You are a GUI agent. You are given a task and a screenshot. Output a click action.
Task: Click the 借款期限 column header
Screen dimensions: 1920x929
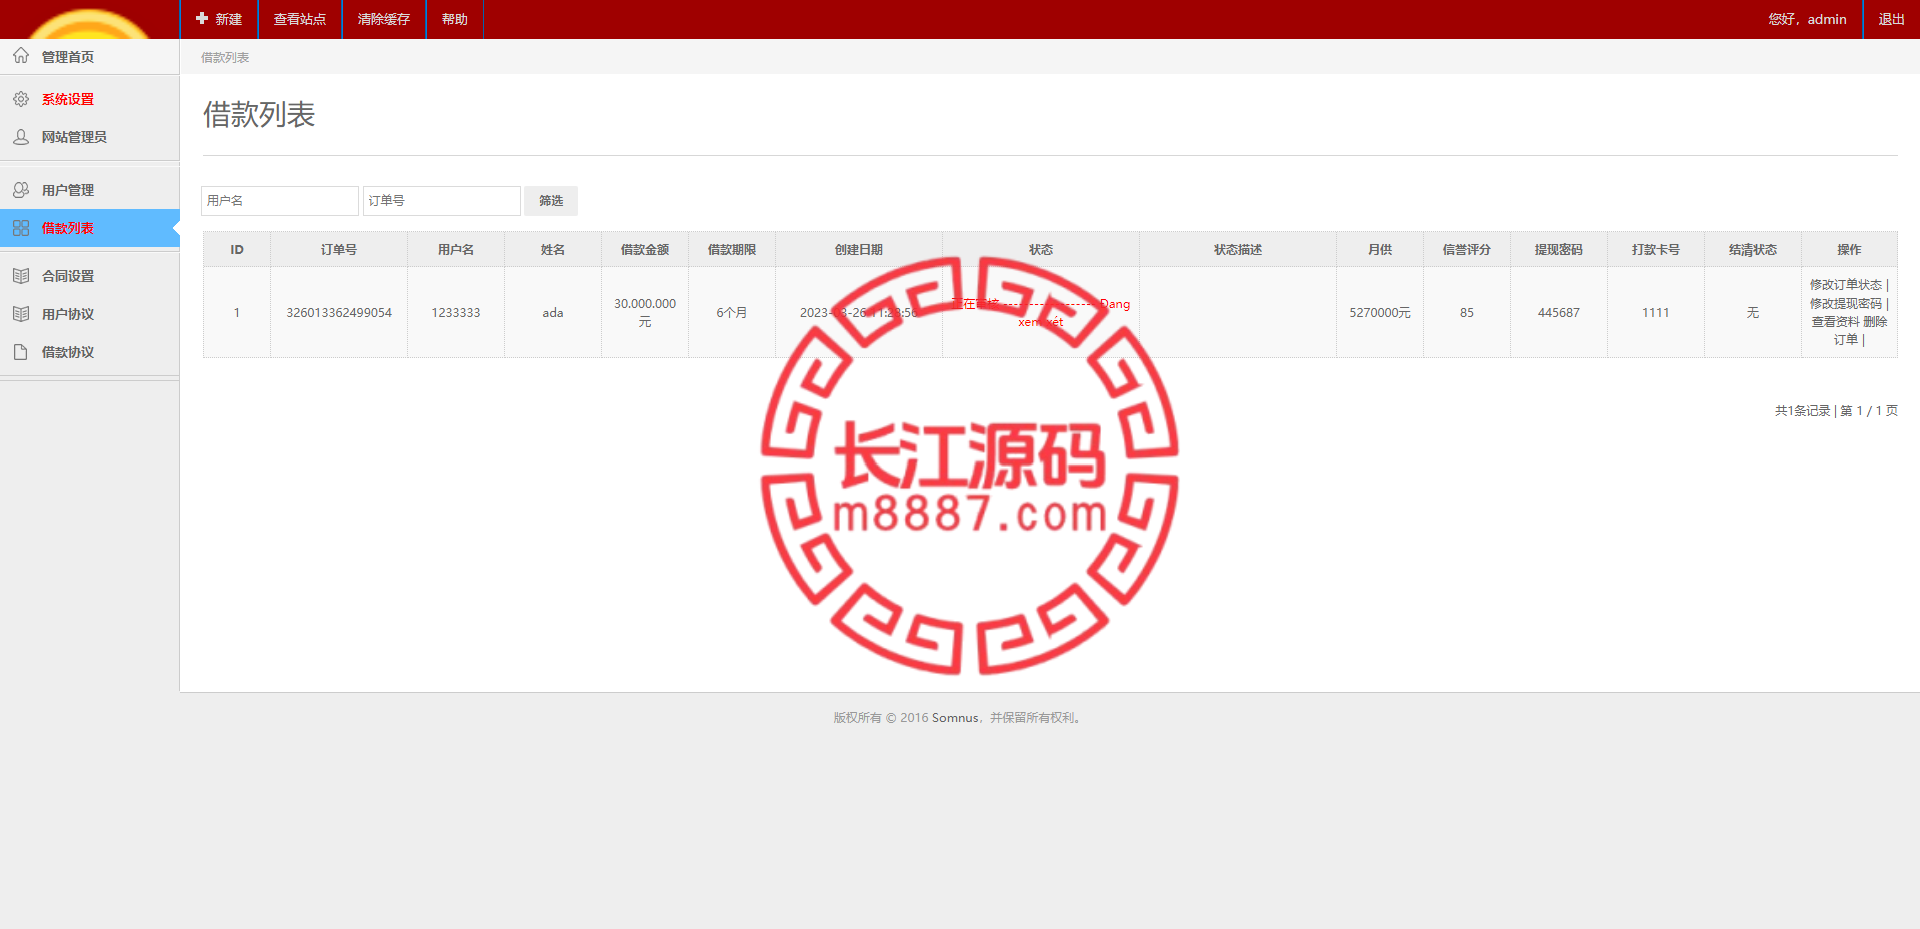[x=732, y=249]
